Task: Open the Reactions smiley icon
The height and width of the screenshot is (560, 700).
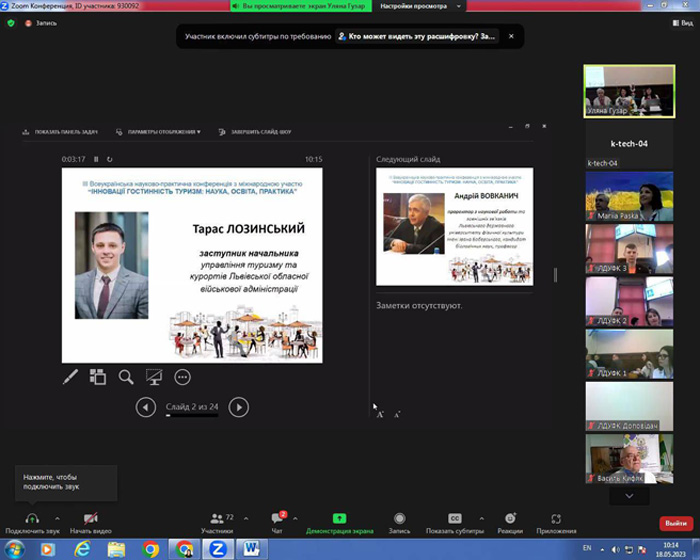Action: tap(510, 518)
